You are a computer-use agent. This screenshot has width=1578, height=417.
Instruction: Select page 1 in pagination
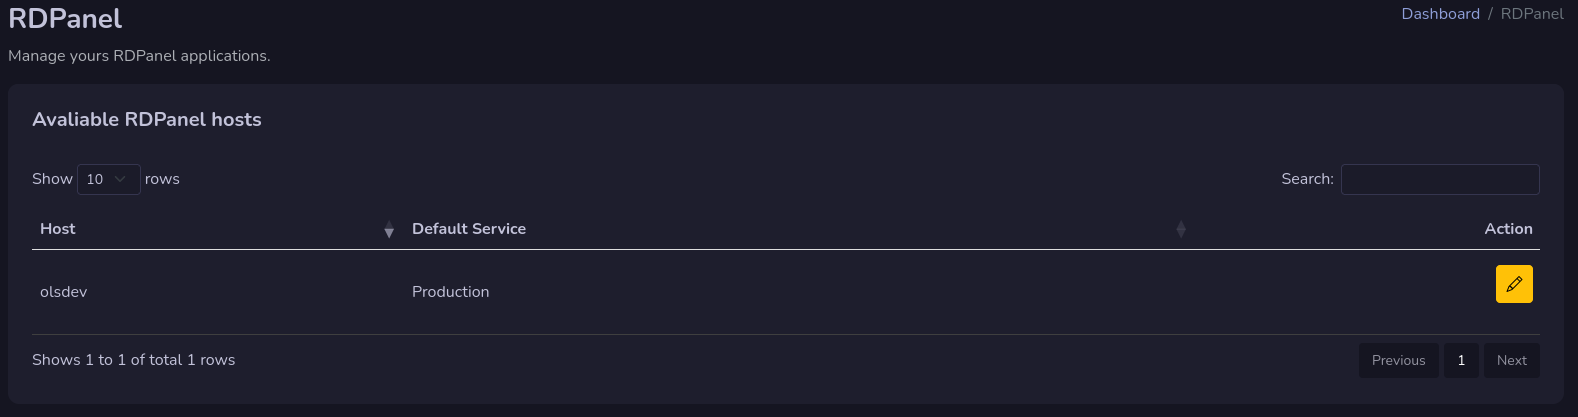1461,360
